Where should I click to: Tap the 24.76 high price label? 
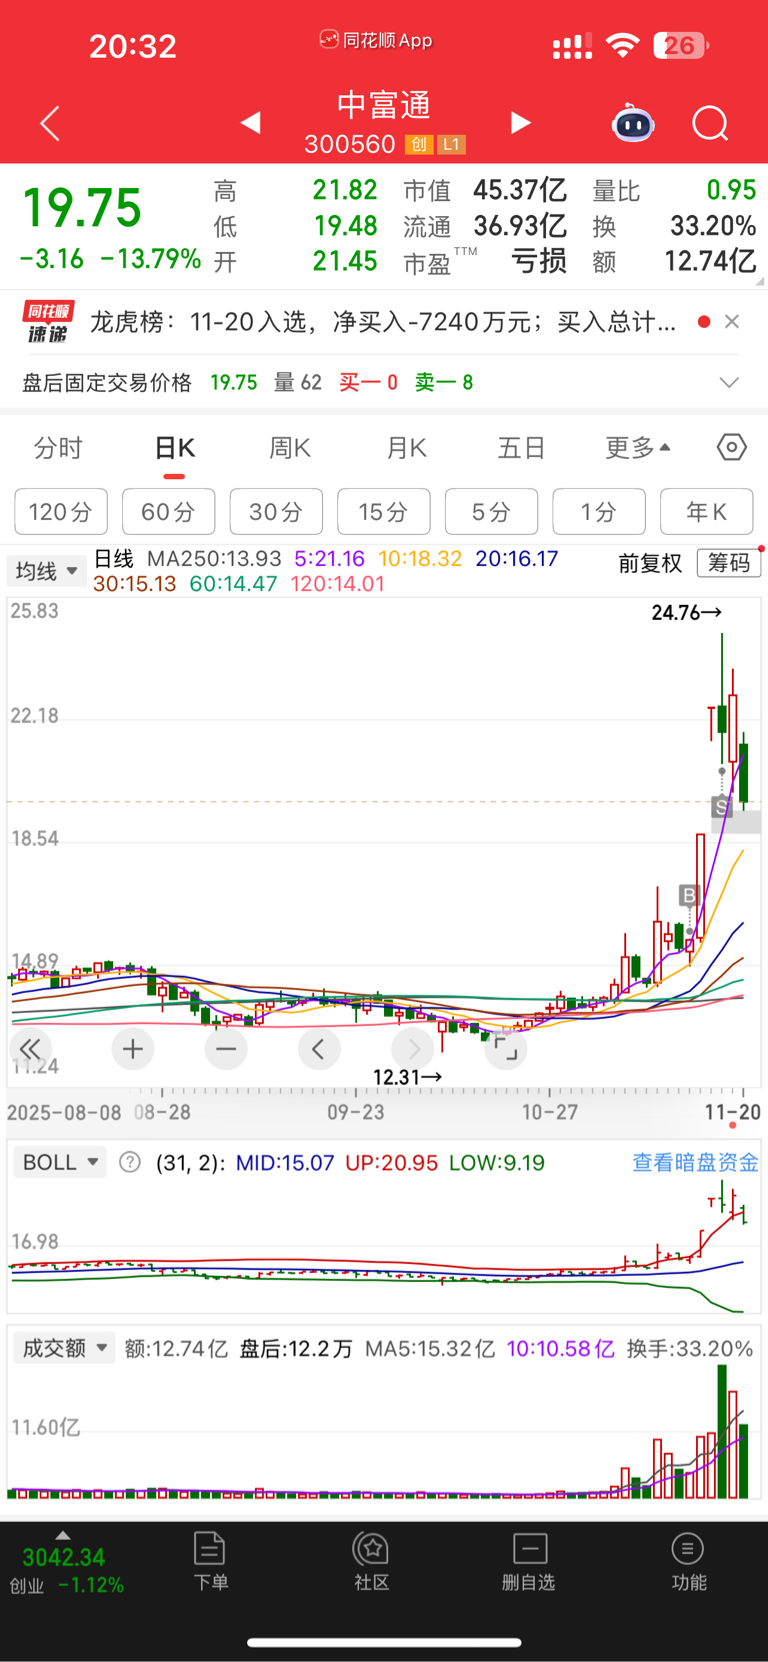[x=687, y=612]
